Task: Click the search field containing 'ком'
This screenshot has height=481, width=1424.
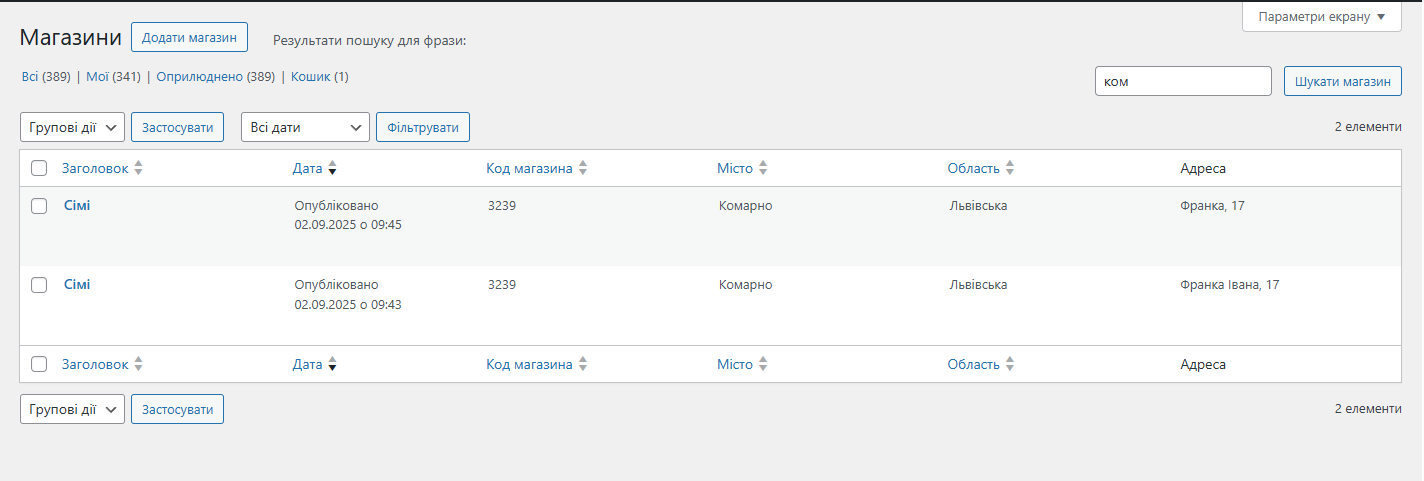Action: (x=1183, y=81)
